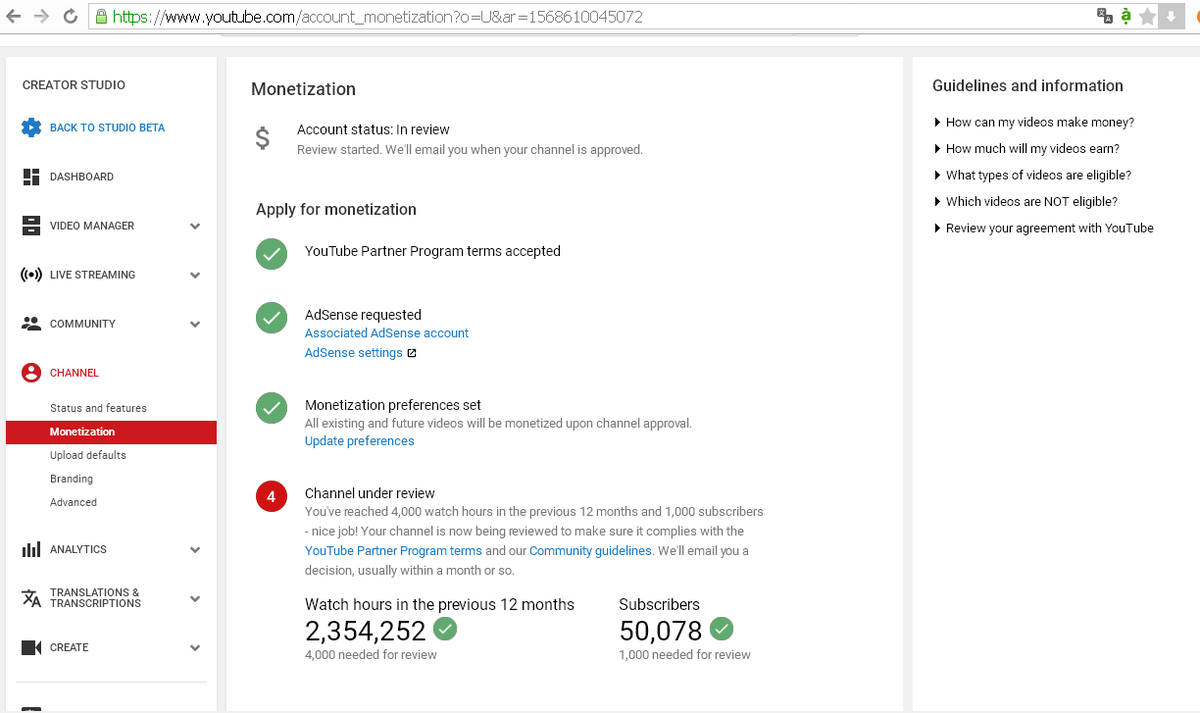Screen dimensions: 1200x713
Task: Click the Community people icon
Action: click(x=31, y=324)
